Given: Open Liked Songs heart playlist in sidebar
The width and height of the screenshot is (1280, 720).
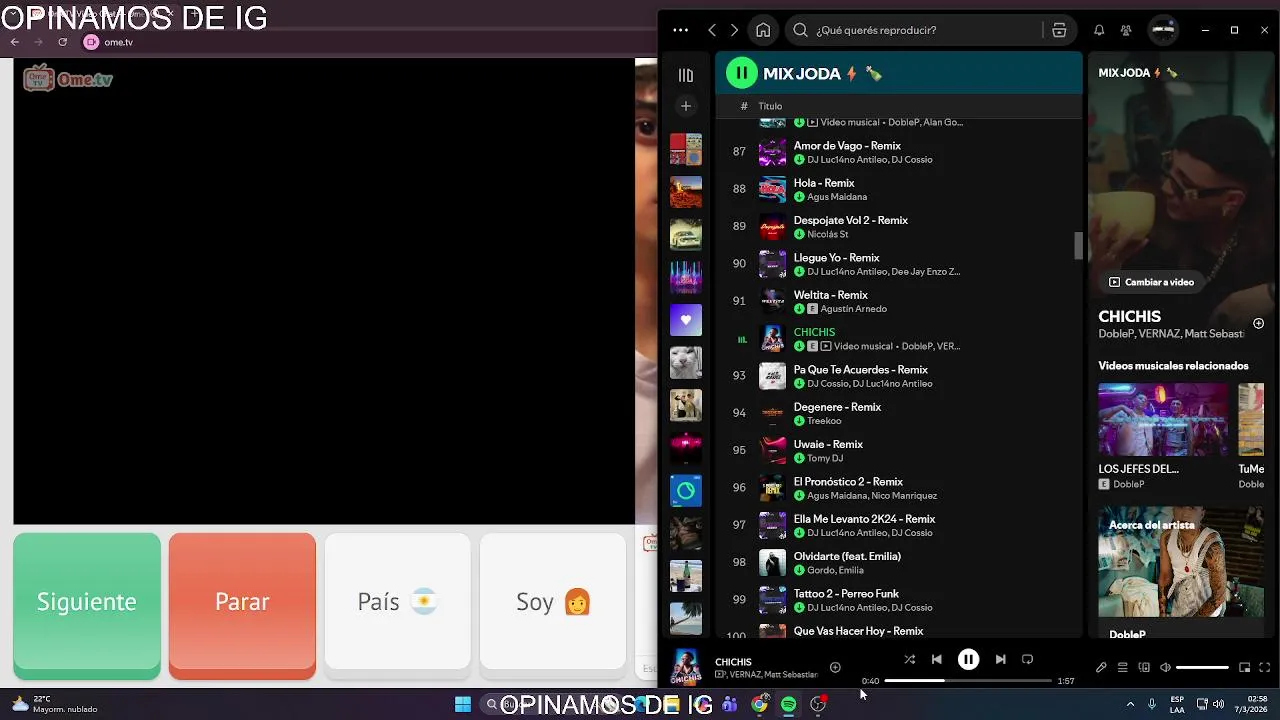Looking at the screenshot, I should 685,320.
